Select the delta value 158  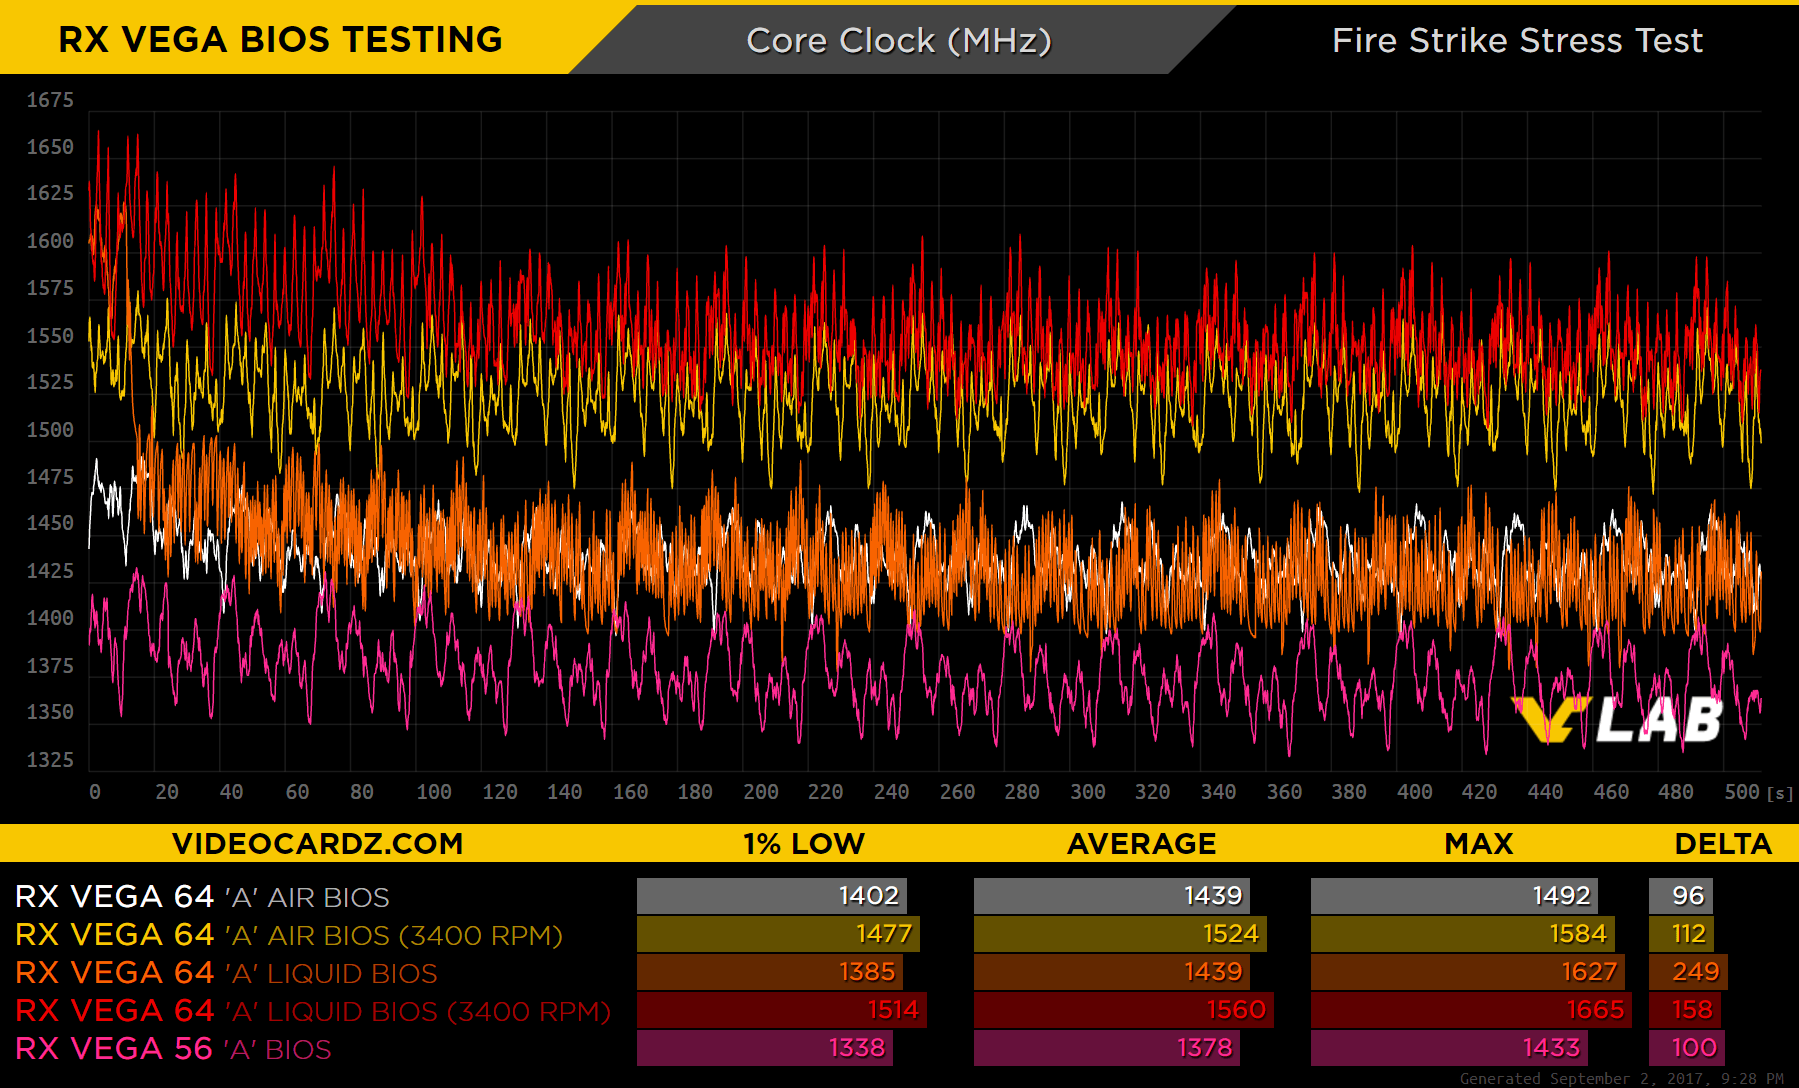pyautogui.click(x=1692, y=1010)
